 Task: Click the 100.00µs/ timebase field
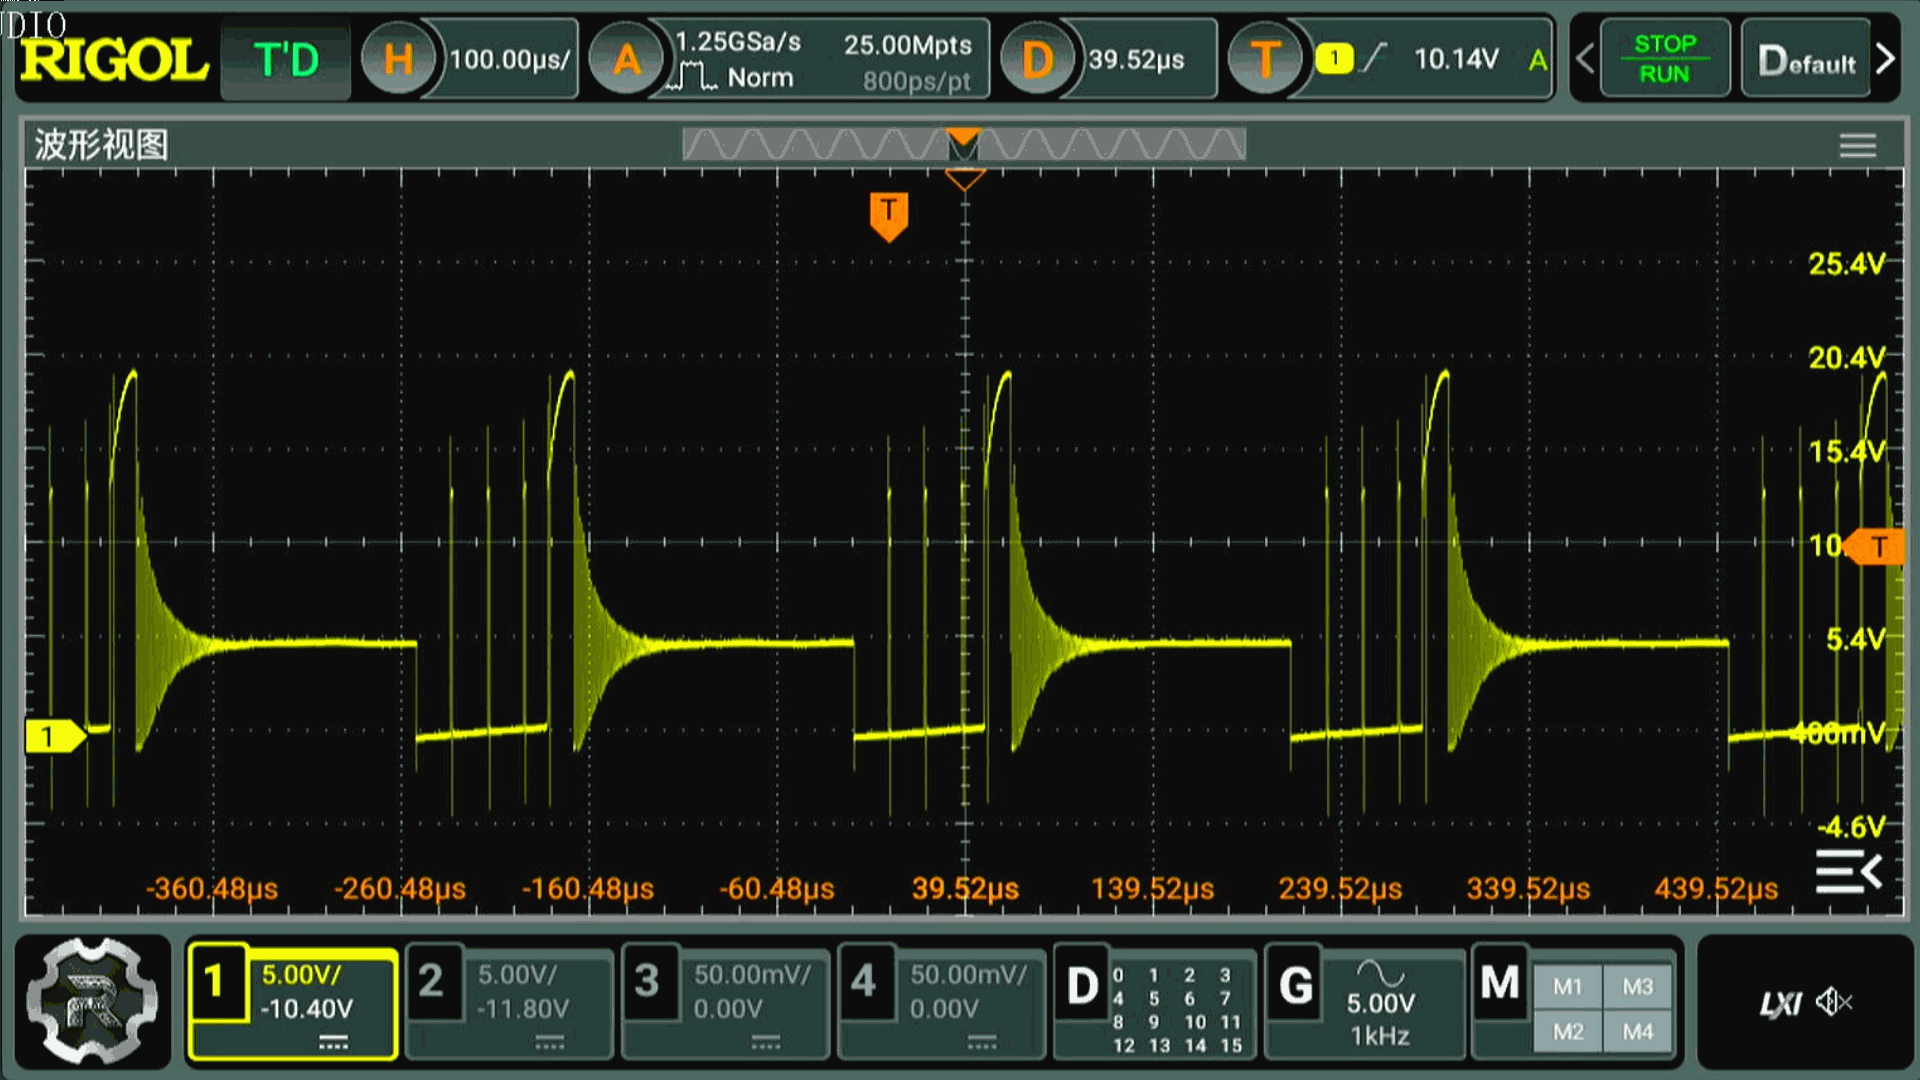coord(509,60)
